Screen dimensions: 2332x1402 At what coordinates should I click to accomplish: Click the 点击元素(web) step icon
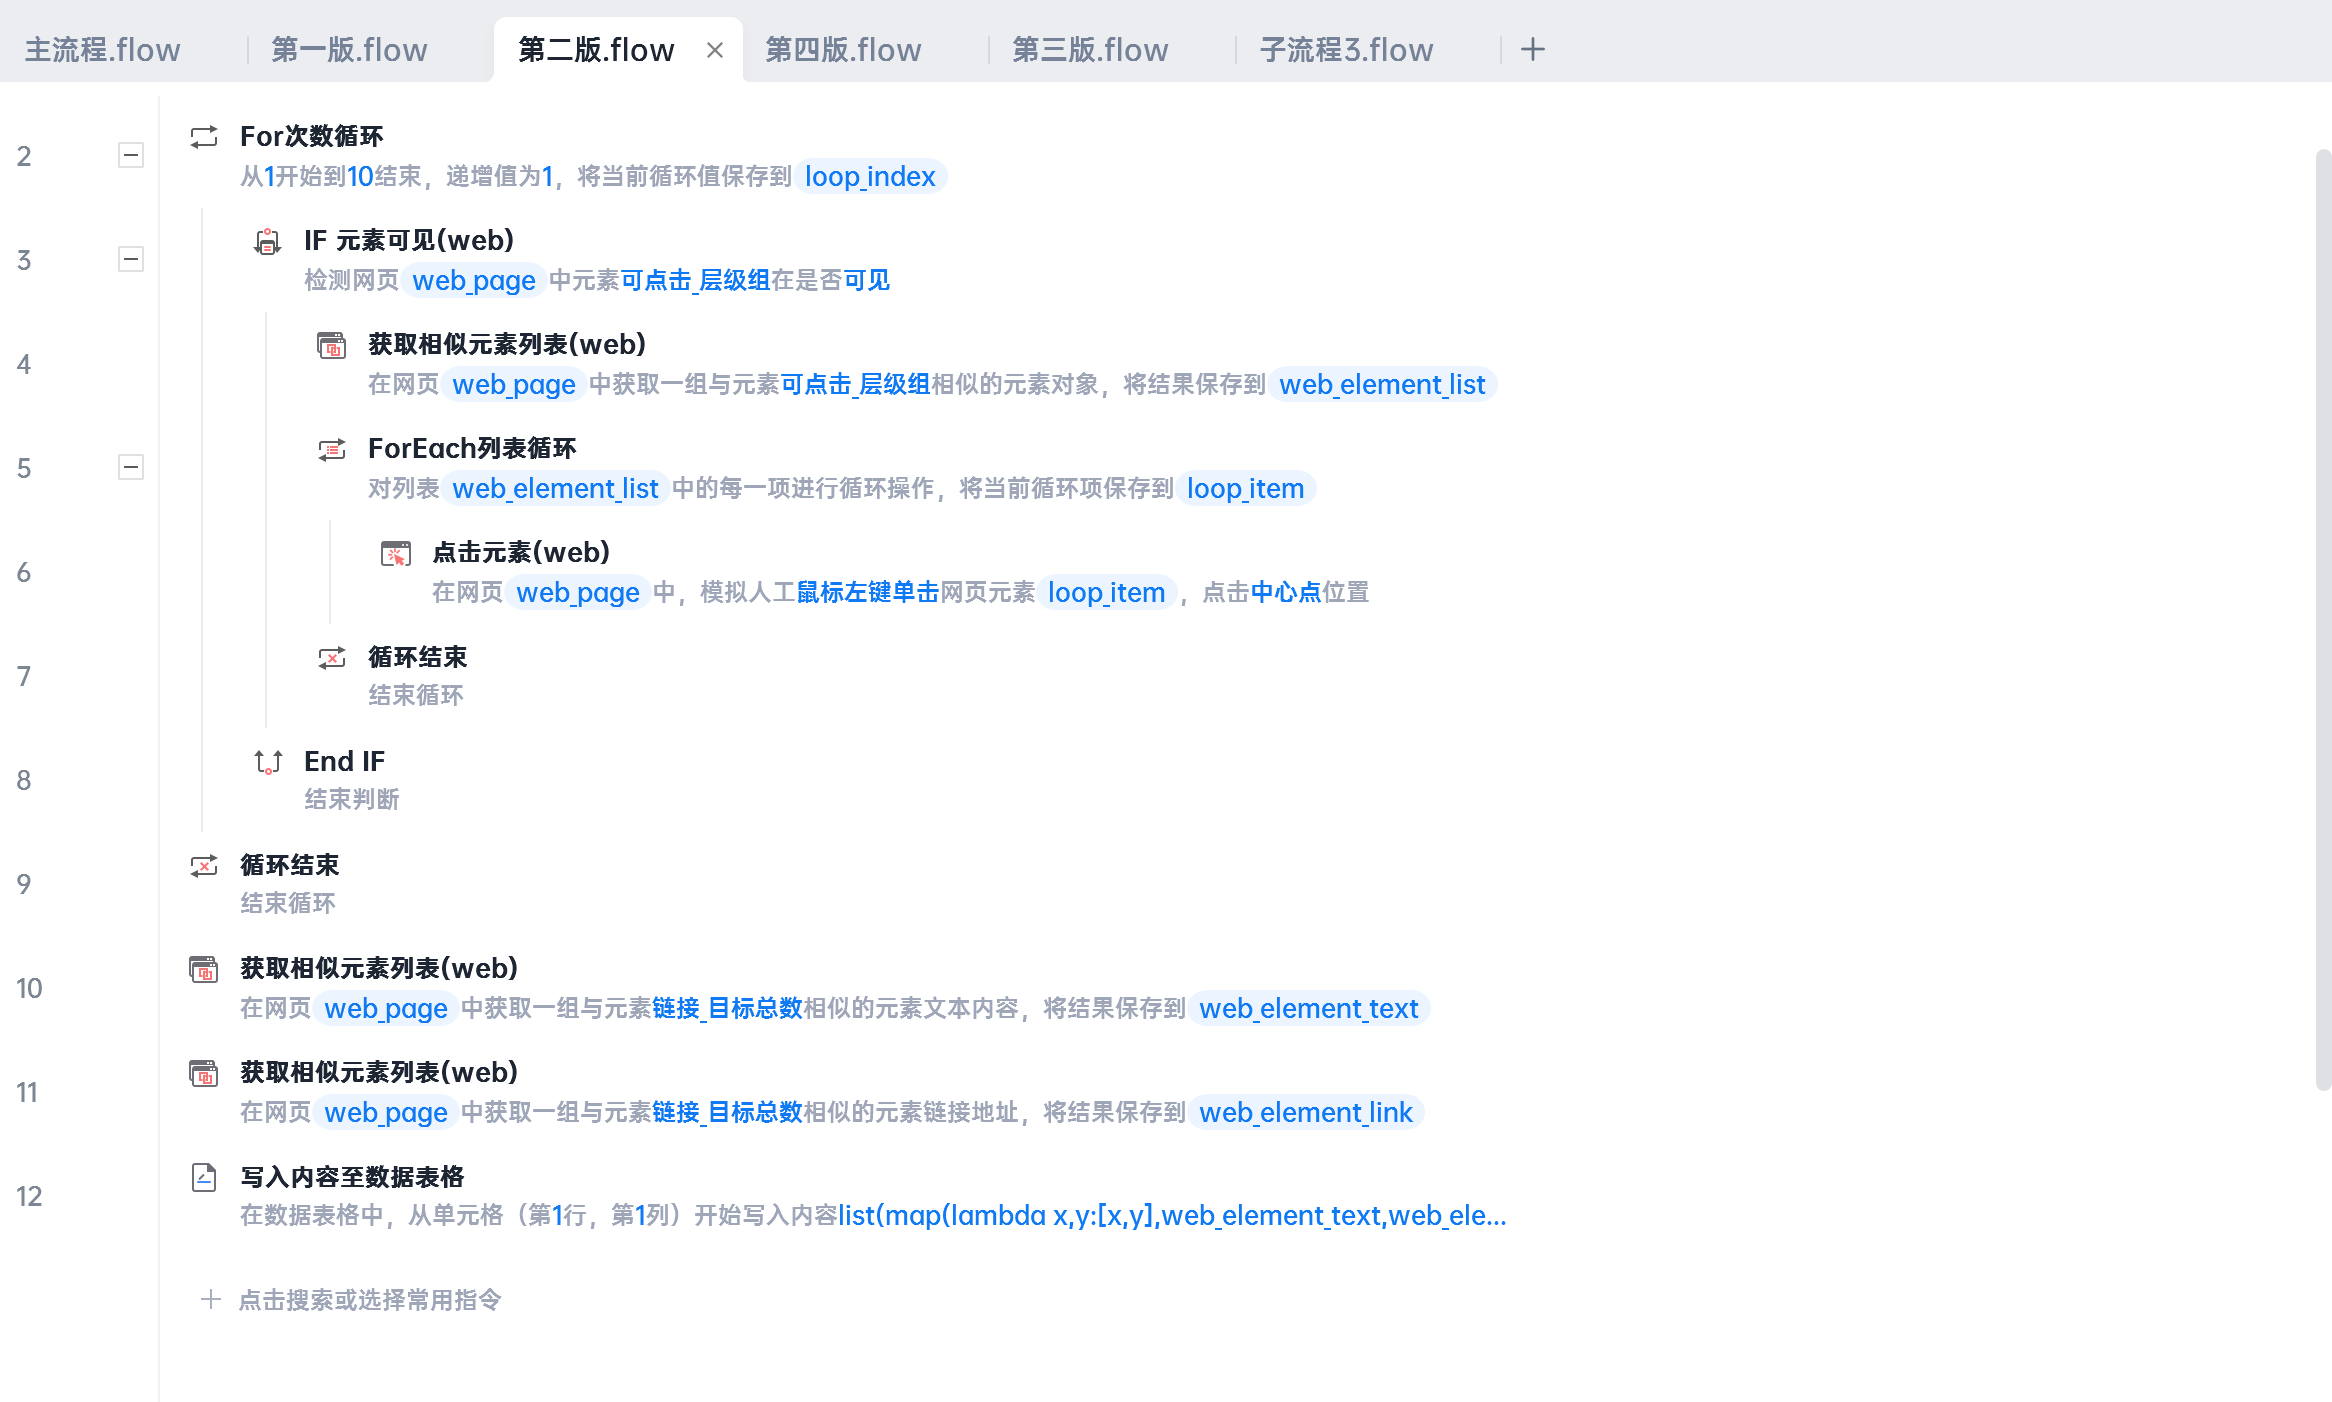396,553
